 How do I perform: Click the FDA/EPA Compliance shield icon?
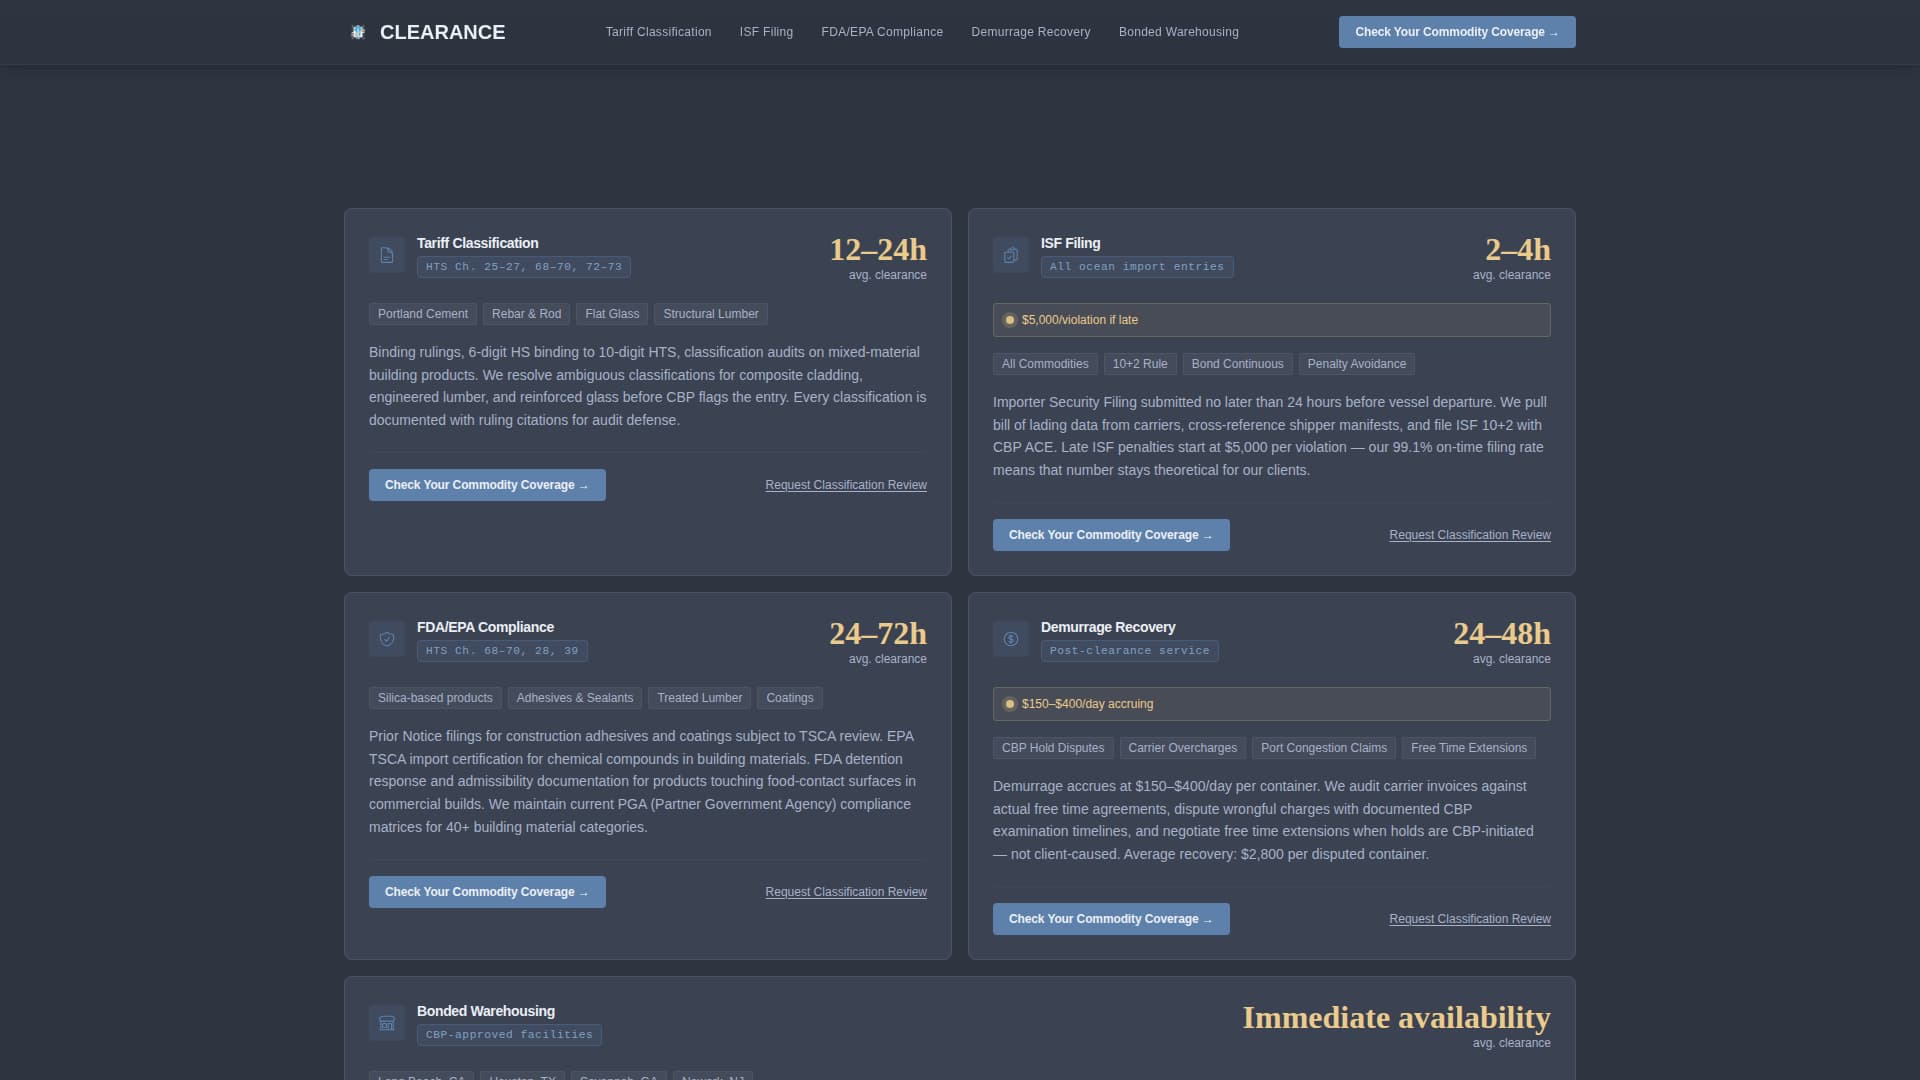pos(387,639)
